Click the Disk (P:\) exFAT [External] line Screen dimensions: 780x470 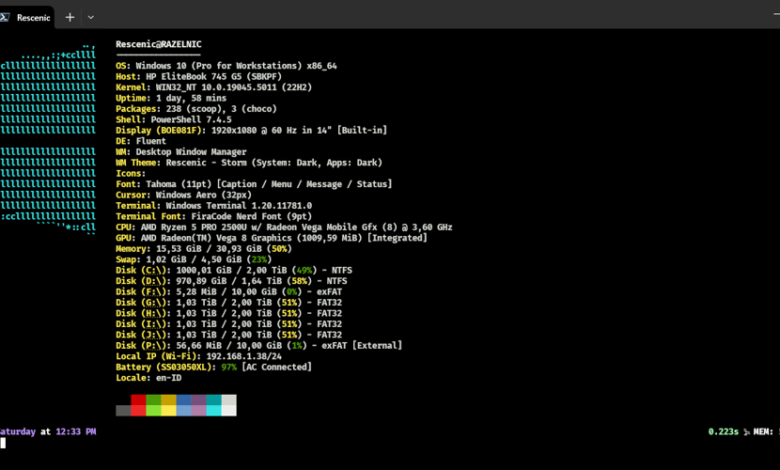point(259,346)
